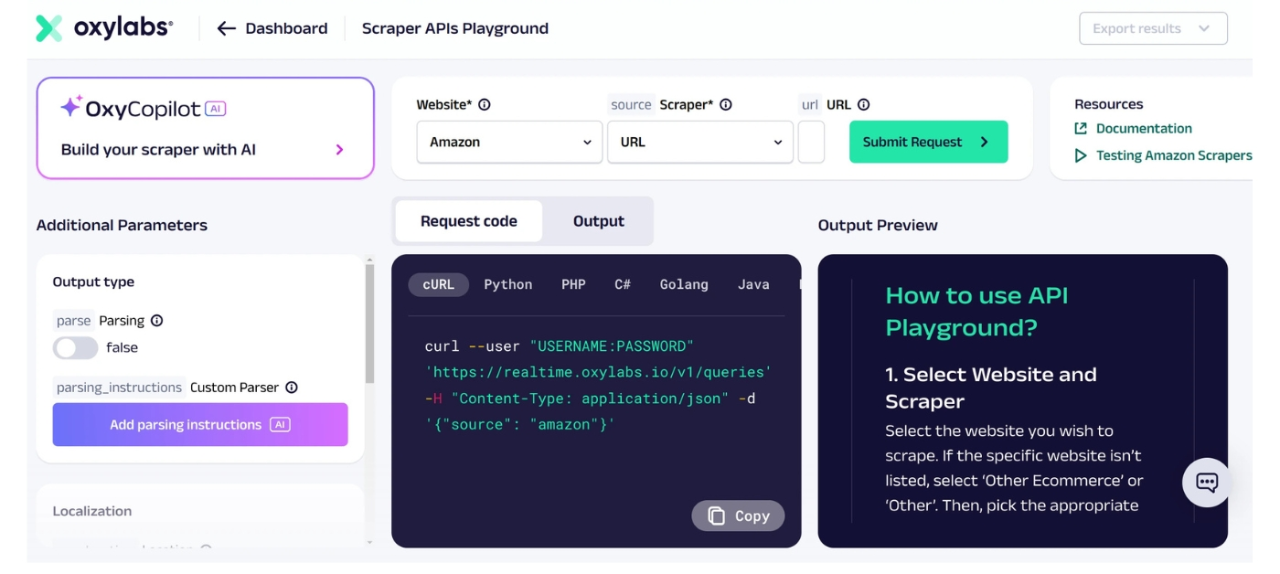Expand the Export results dropdown
The height and width of the screenshot is (574, 1280).
click(1153, 29)
